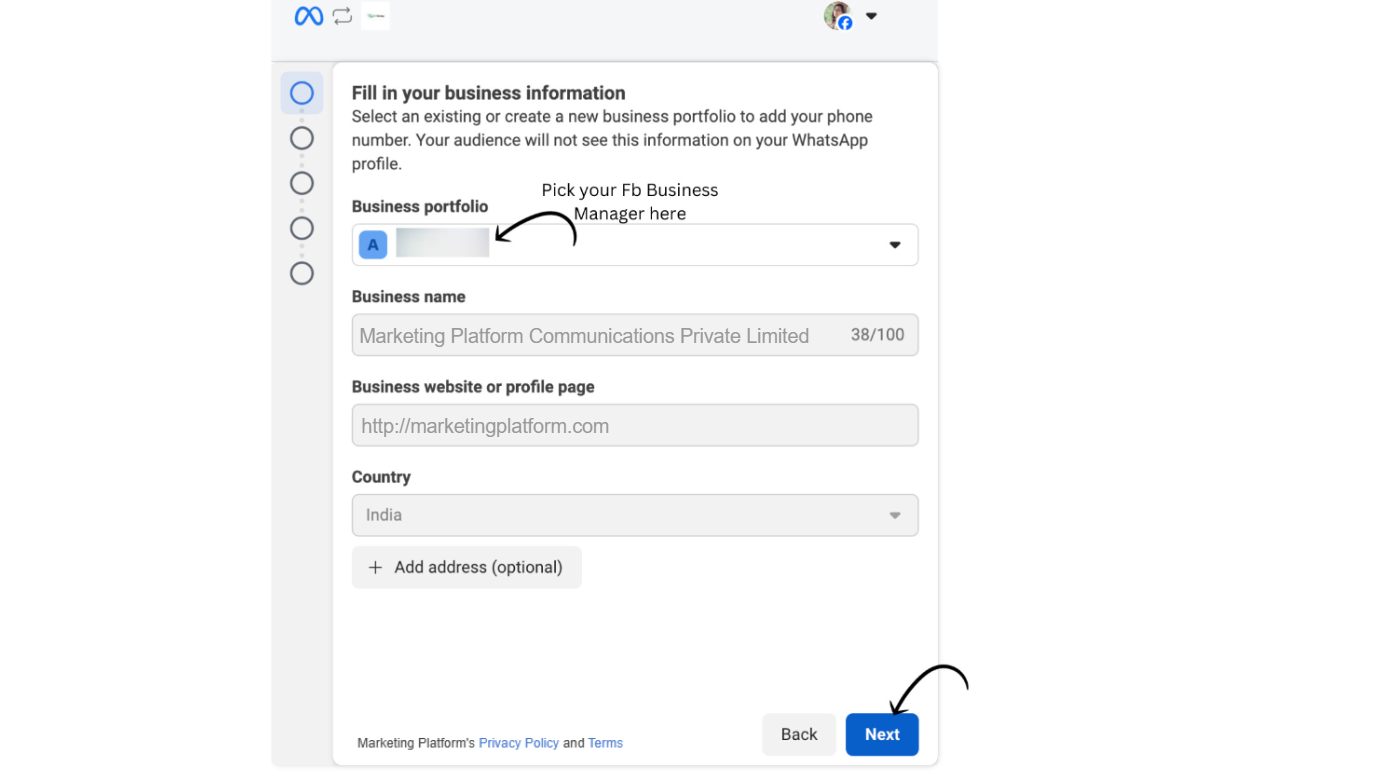Click the sync arrows icon beside Meta logo
Screen dimensions: 1384x774
click(342, 16)
